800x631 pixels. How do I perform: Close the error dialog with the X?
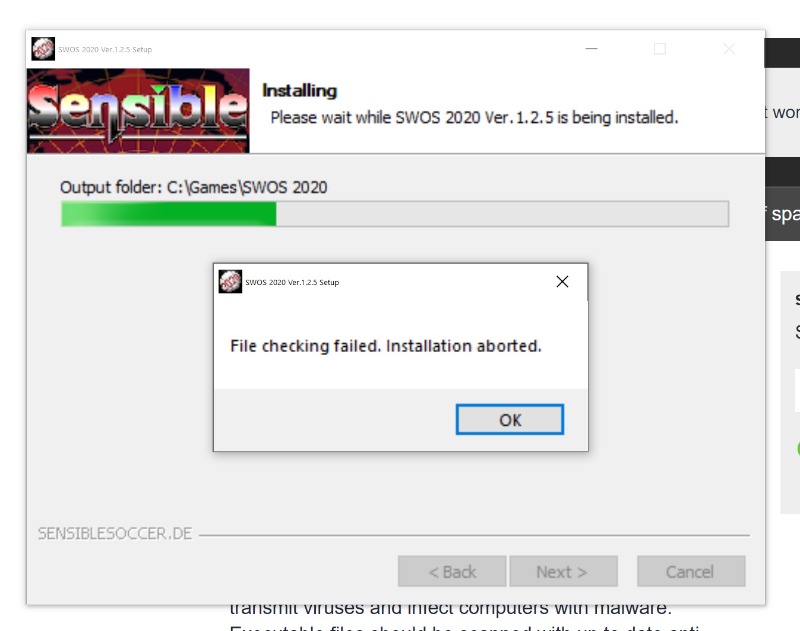coord(562,282)
